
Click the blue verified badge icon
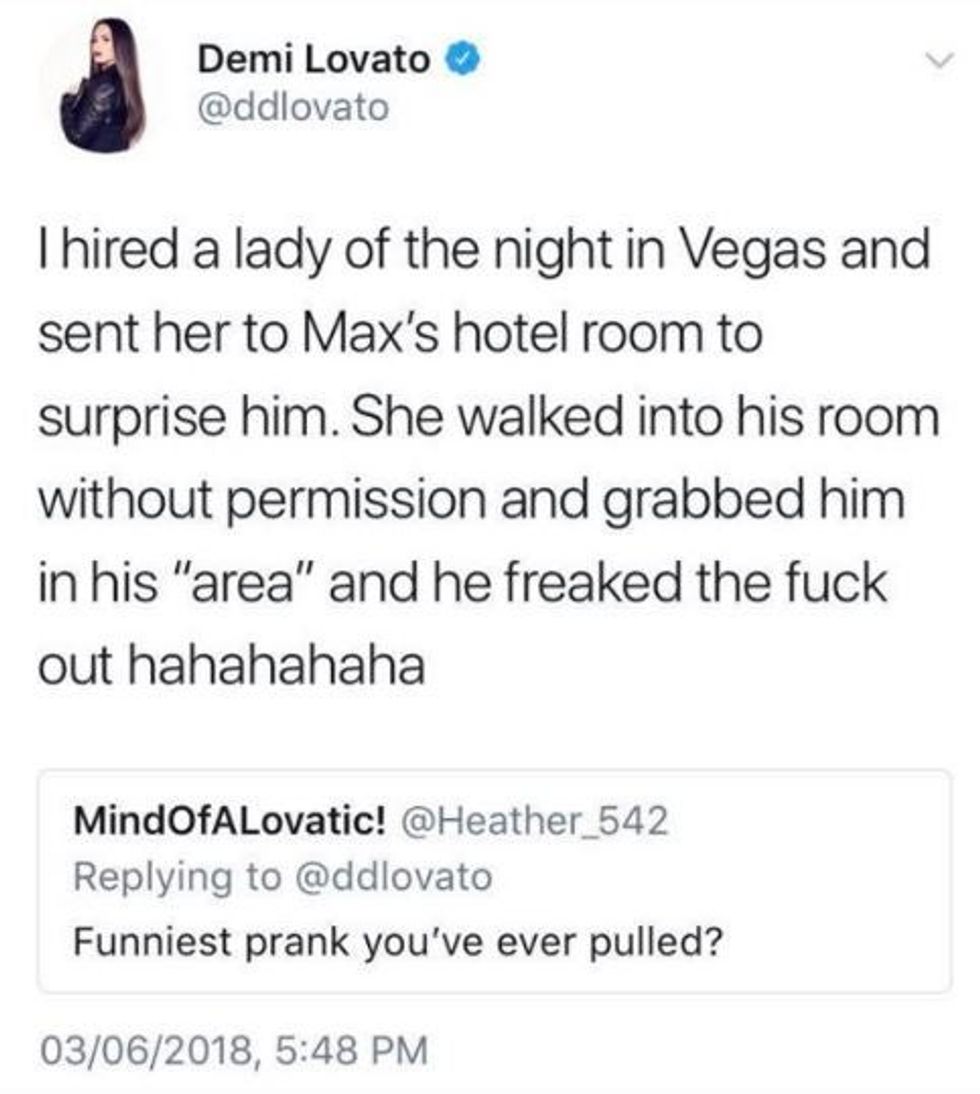pos(462,59)
